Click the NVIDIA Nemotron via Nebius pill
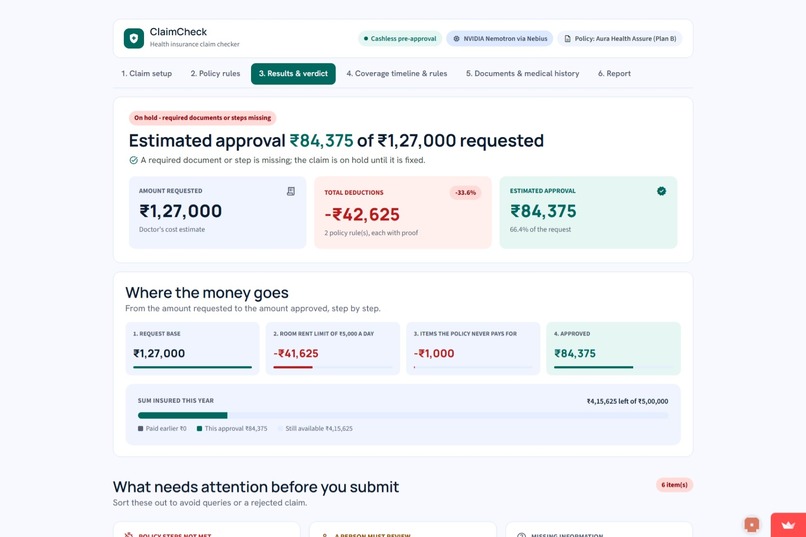This screenshot has width=806, height=537. click(x=500, y=39)
